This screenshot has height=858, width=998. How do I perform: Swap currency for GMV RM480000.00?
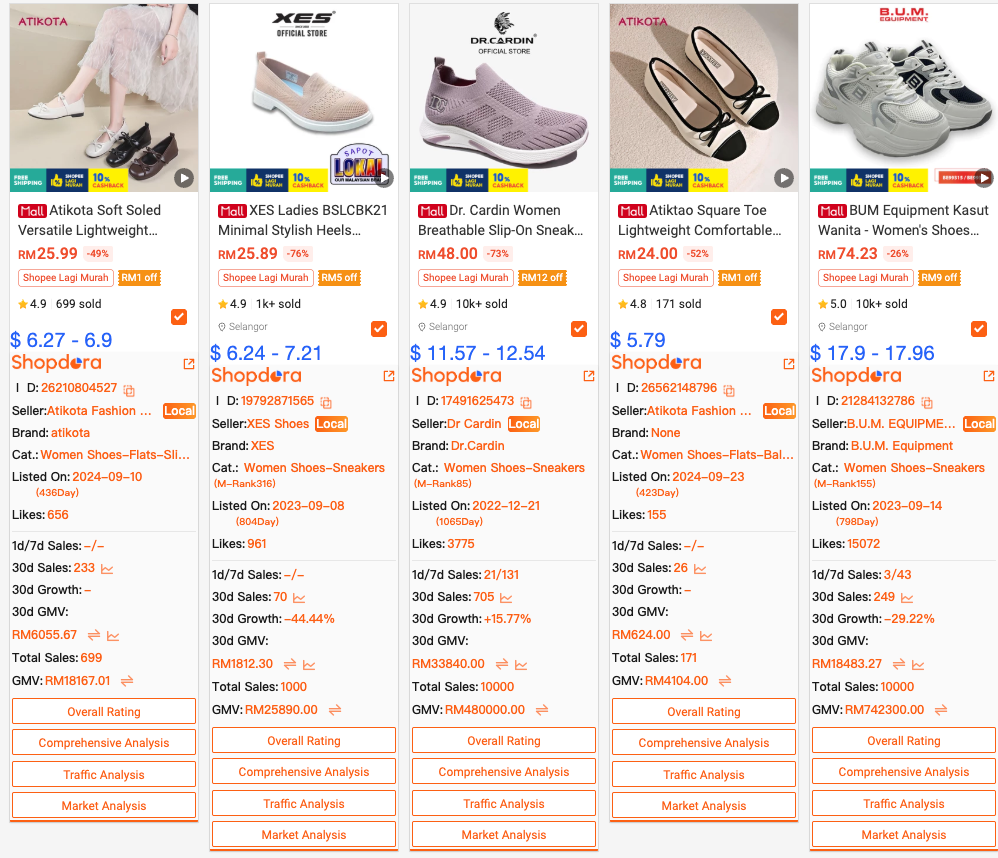(x=542, y=710)
